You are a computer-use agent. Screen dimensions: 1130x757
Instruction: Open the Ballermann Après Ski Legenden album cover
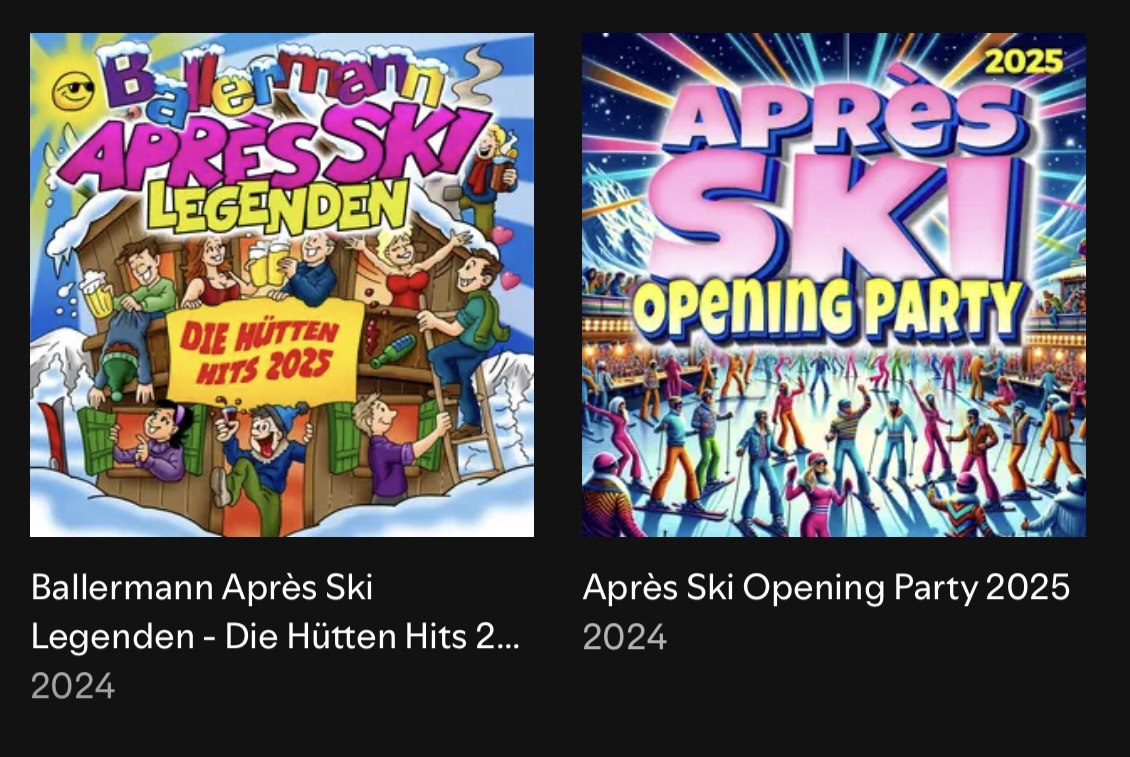click(282, 285)
